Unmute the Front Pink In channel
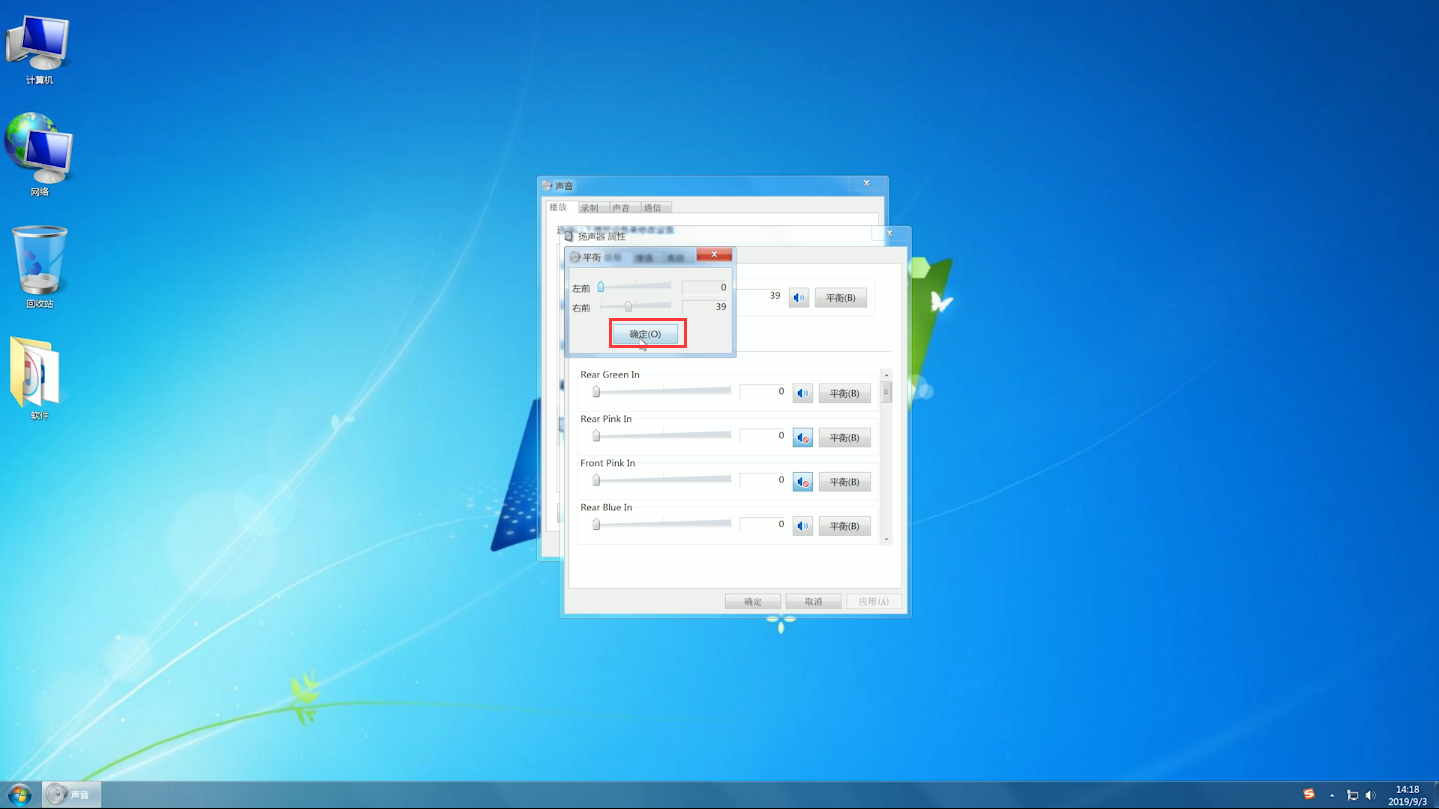 click(803, 481)
